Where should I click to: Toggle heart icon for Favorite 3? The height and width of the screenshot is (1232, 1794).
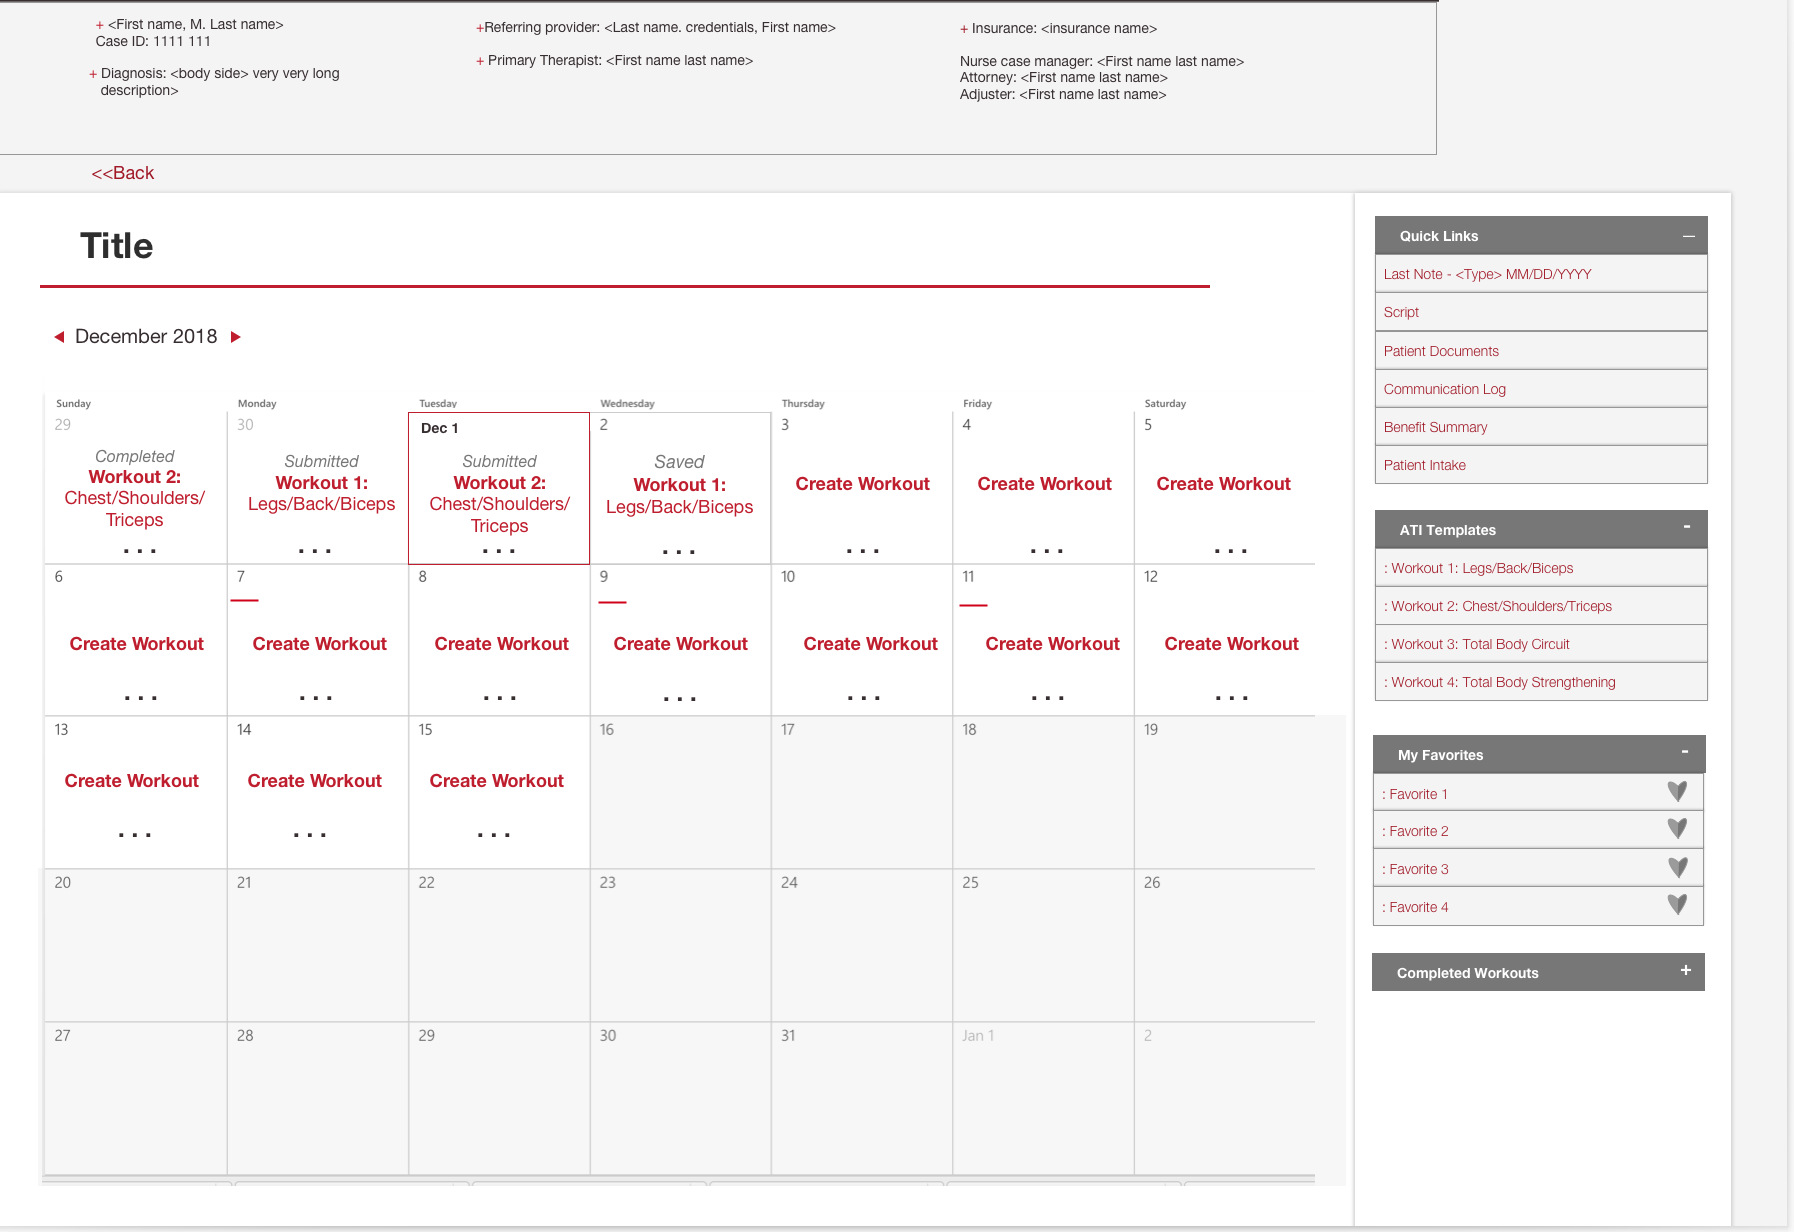1677,867
